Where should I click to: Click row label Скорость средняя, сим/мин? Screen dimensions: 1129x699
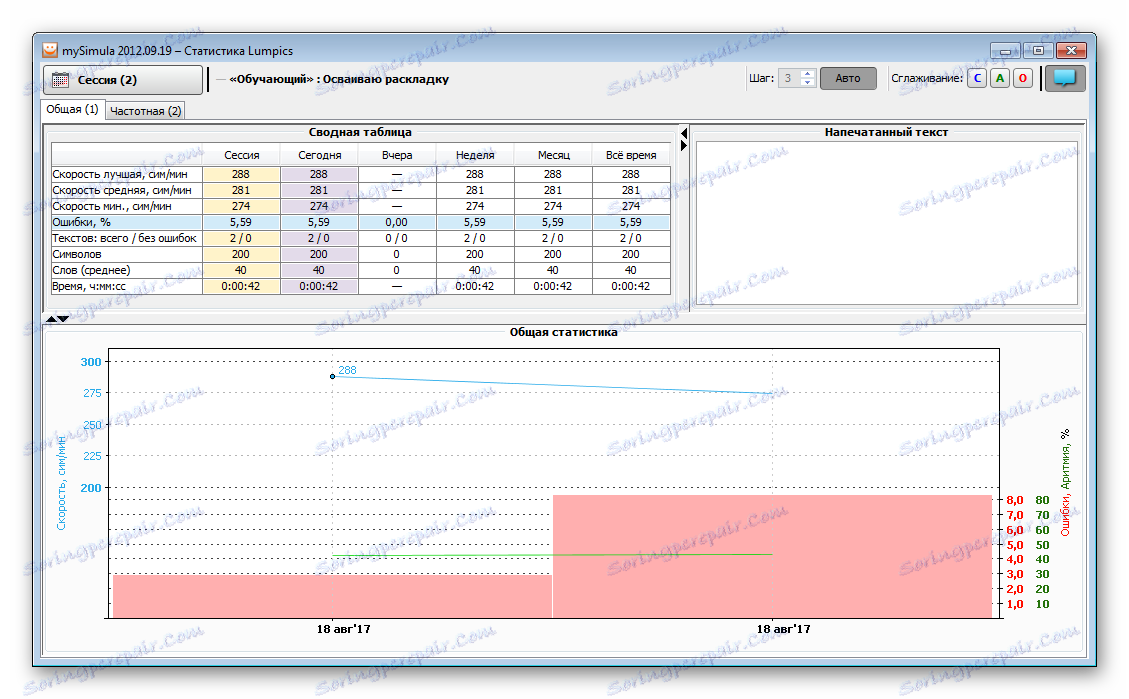point(127,190)
